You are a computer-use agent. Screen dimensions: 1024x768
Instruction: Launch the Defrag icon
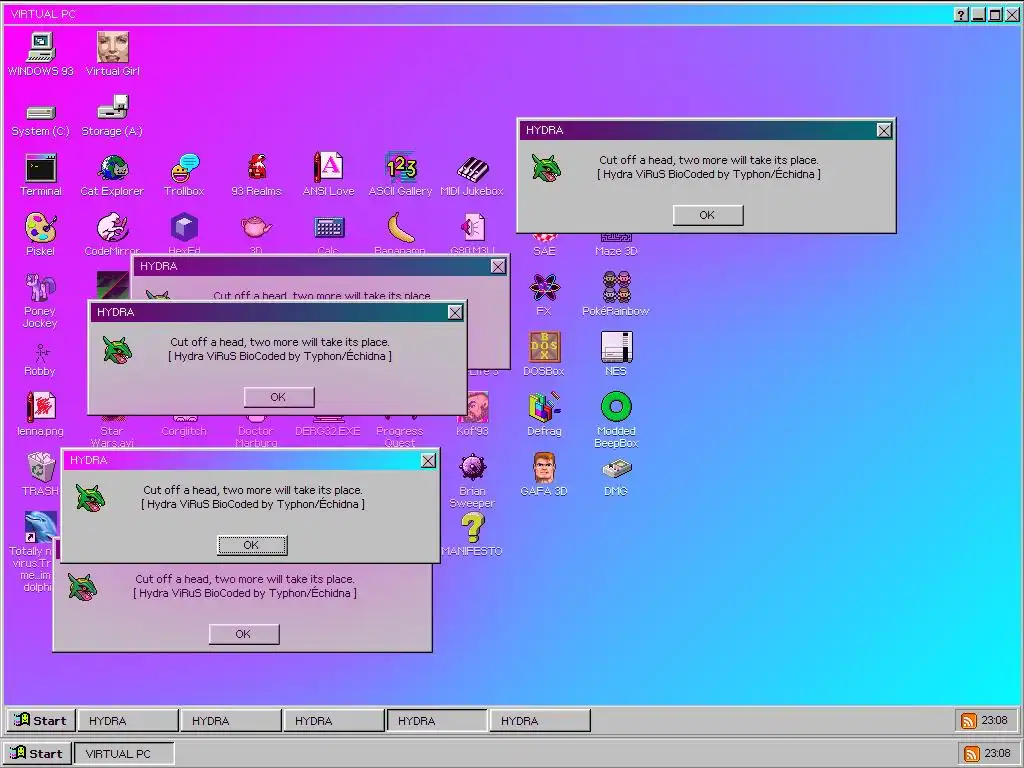tap(544, 406)
